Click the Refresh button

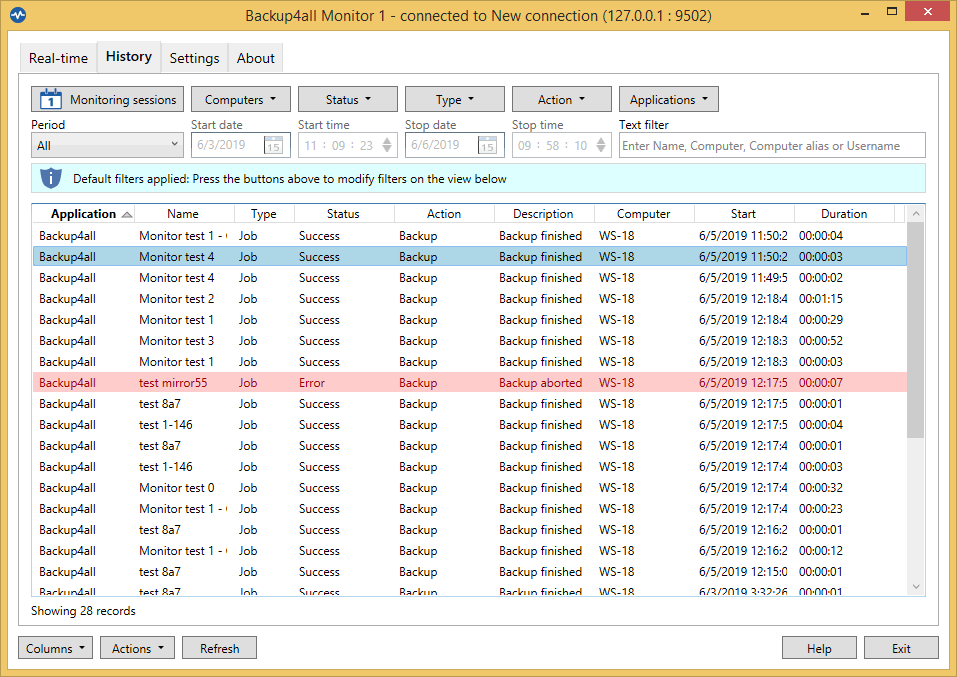pos(219,648)
